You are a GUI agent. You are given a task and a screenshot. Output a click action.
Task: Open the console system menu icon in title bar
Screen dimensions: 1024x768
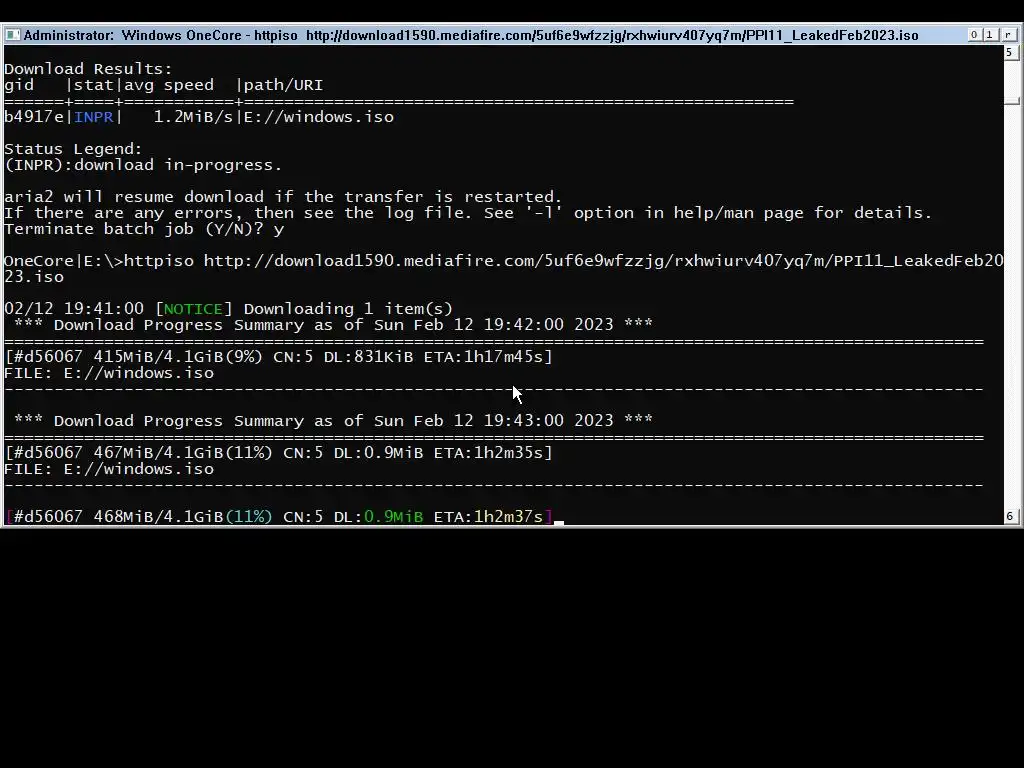point(12,35)
